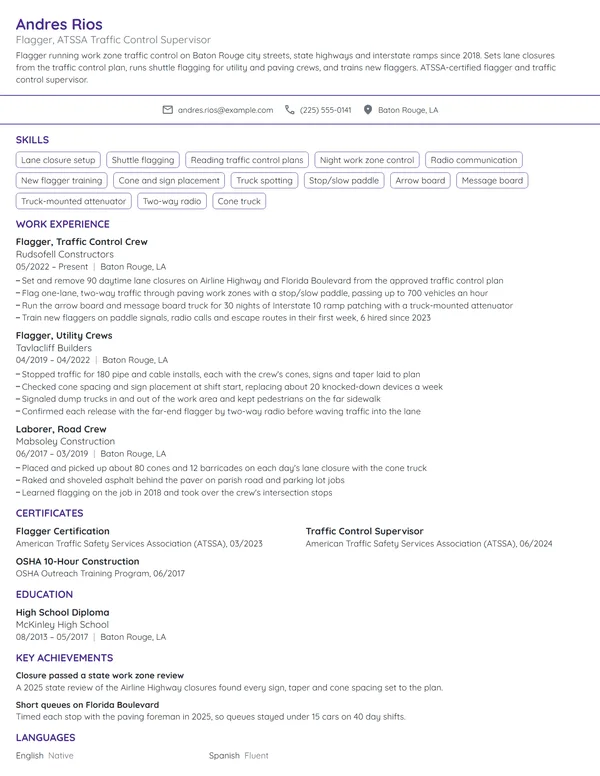Click the 'Cone truck' skill tag
The height and width of the screenshot is (776, 600).
[239, 201]
